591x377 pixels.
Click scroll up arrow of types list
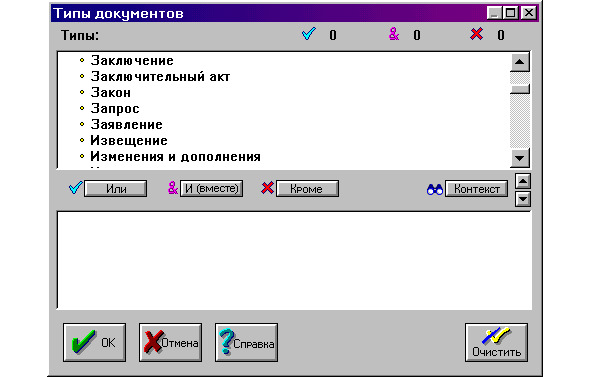(520, 62)
